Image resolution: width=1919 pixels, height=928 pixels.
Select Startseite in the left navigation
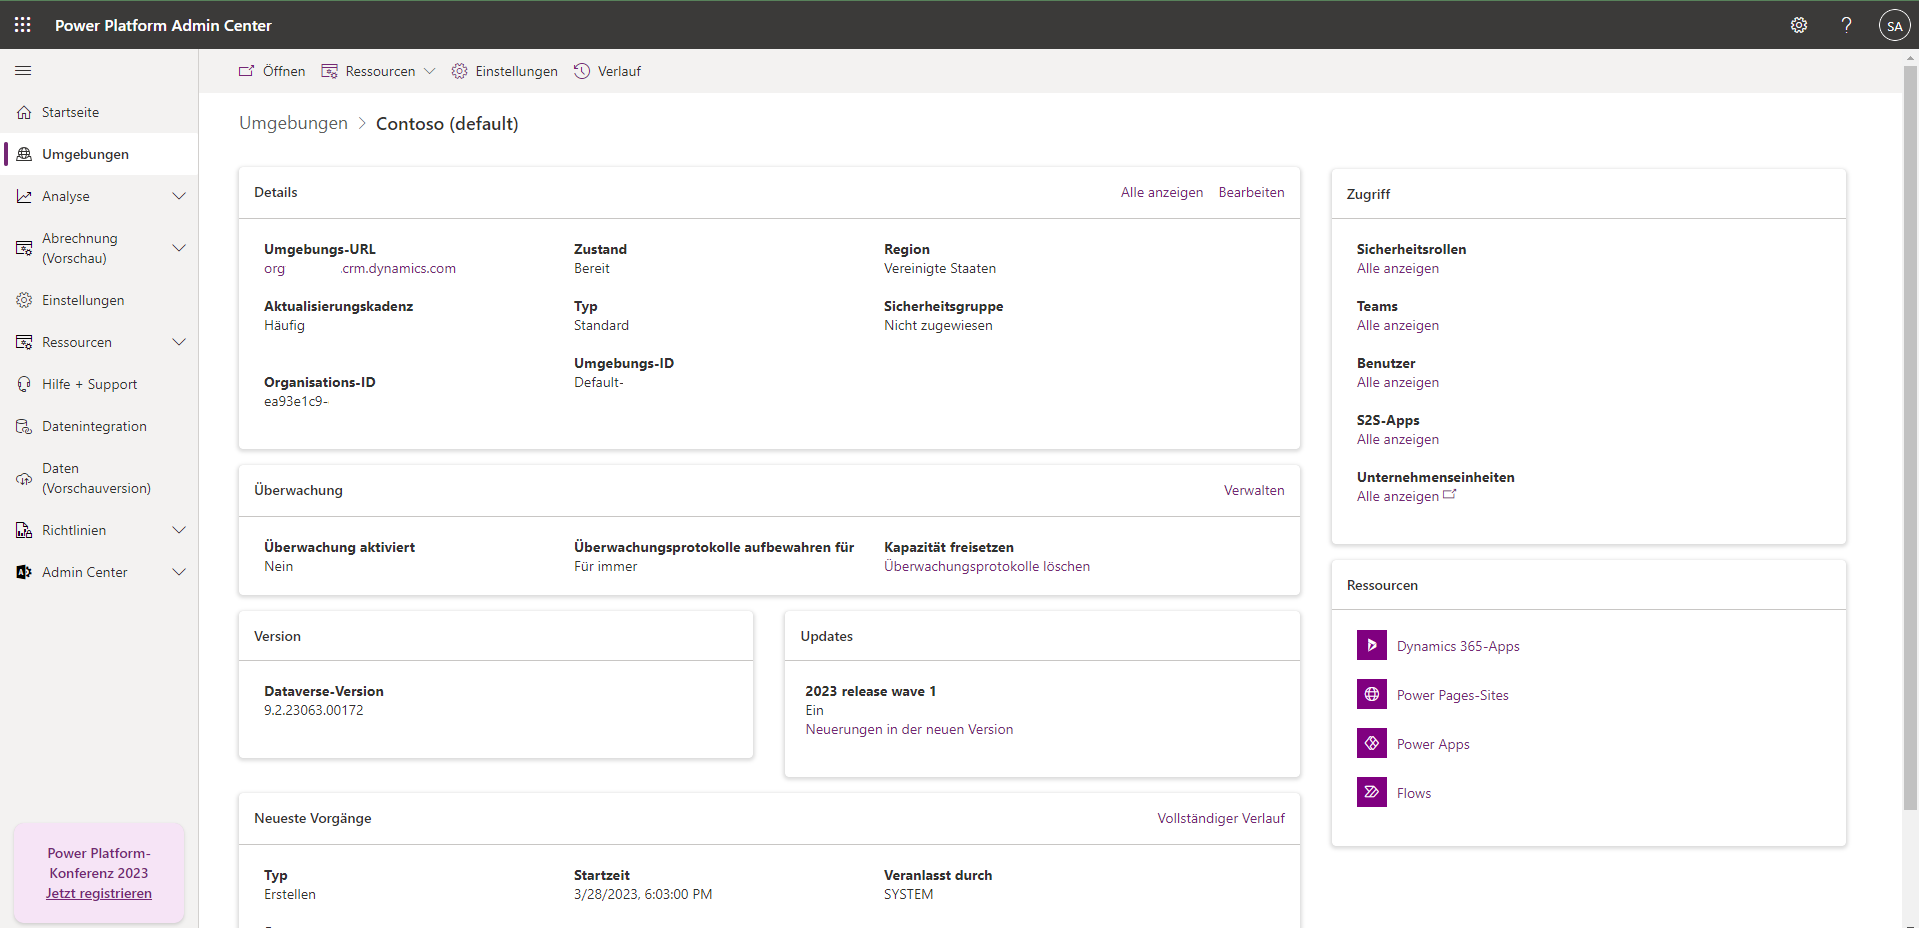click(x=70, y=113)
